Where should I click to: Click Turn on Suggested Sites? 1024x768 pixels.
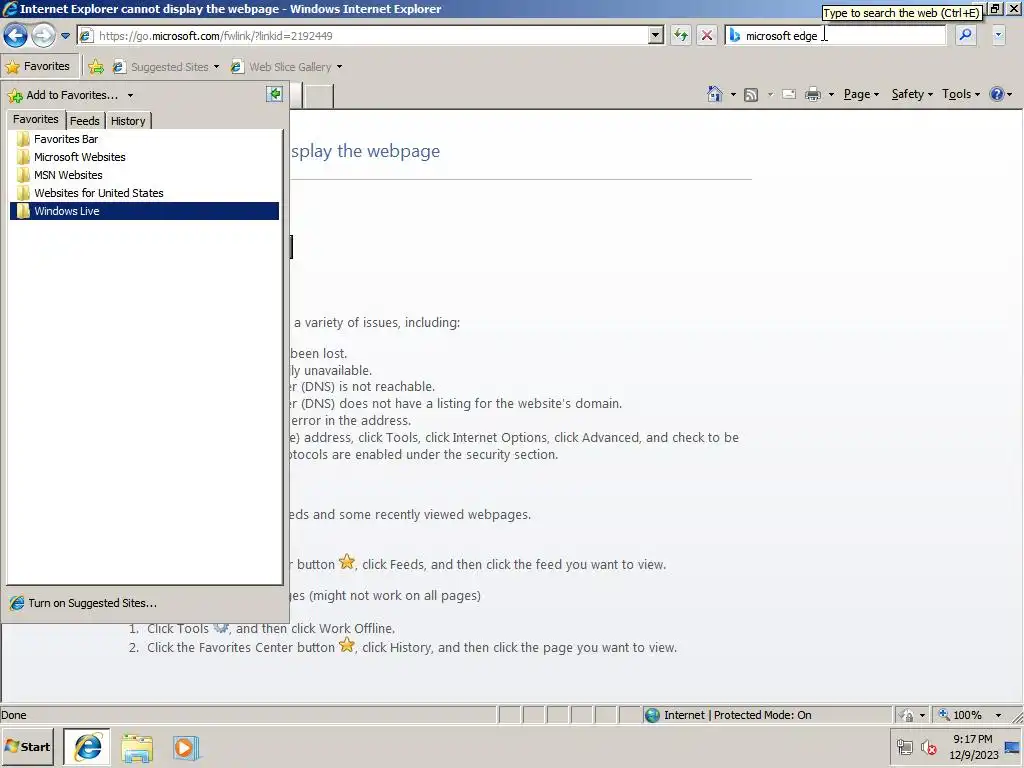pyautogui.click(x=84, y=603)
